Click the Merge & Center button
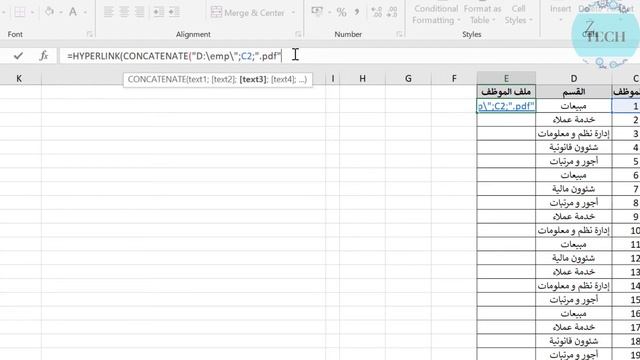Image resolution: width=640 pixels, height=360 pixels. pyautogui.click(x=248, y=13)
